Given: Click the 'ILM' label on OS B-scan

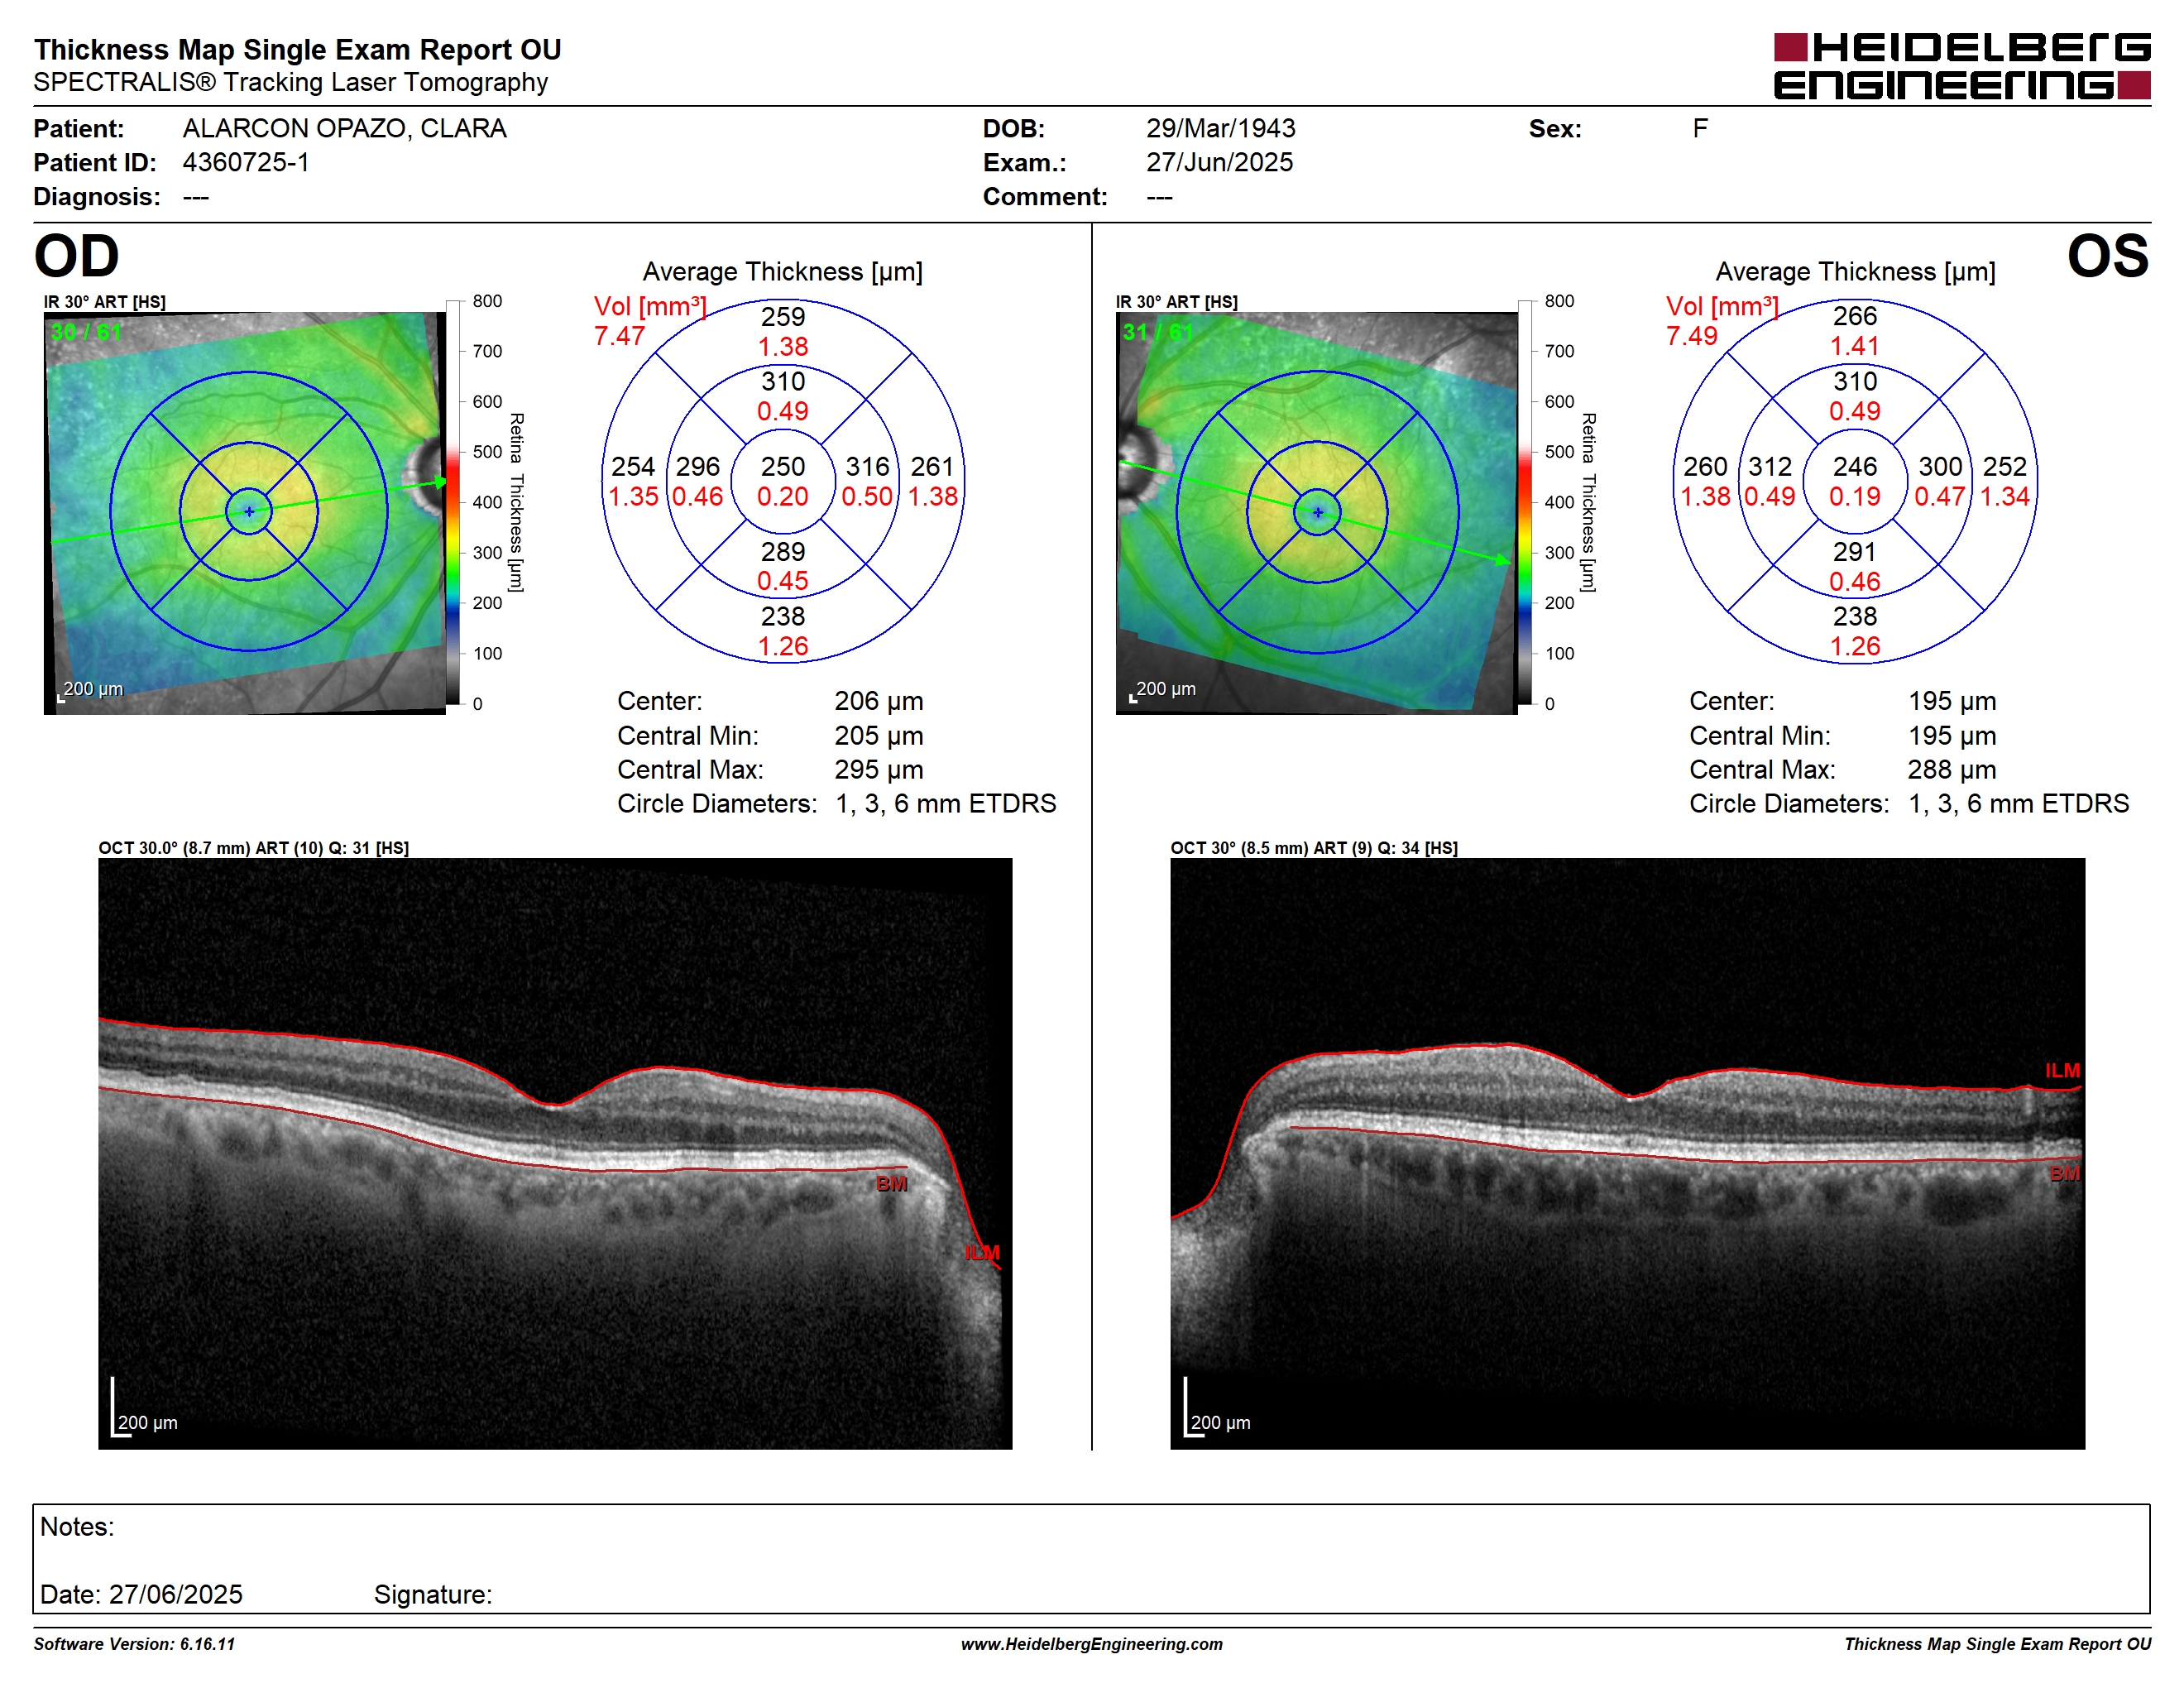Looking at the screenshot, I should [x=2062, y=1071].
